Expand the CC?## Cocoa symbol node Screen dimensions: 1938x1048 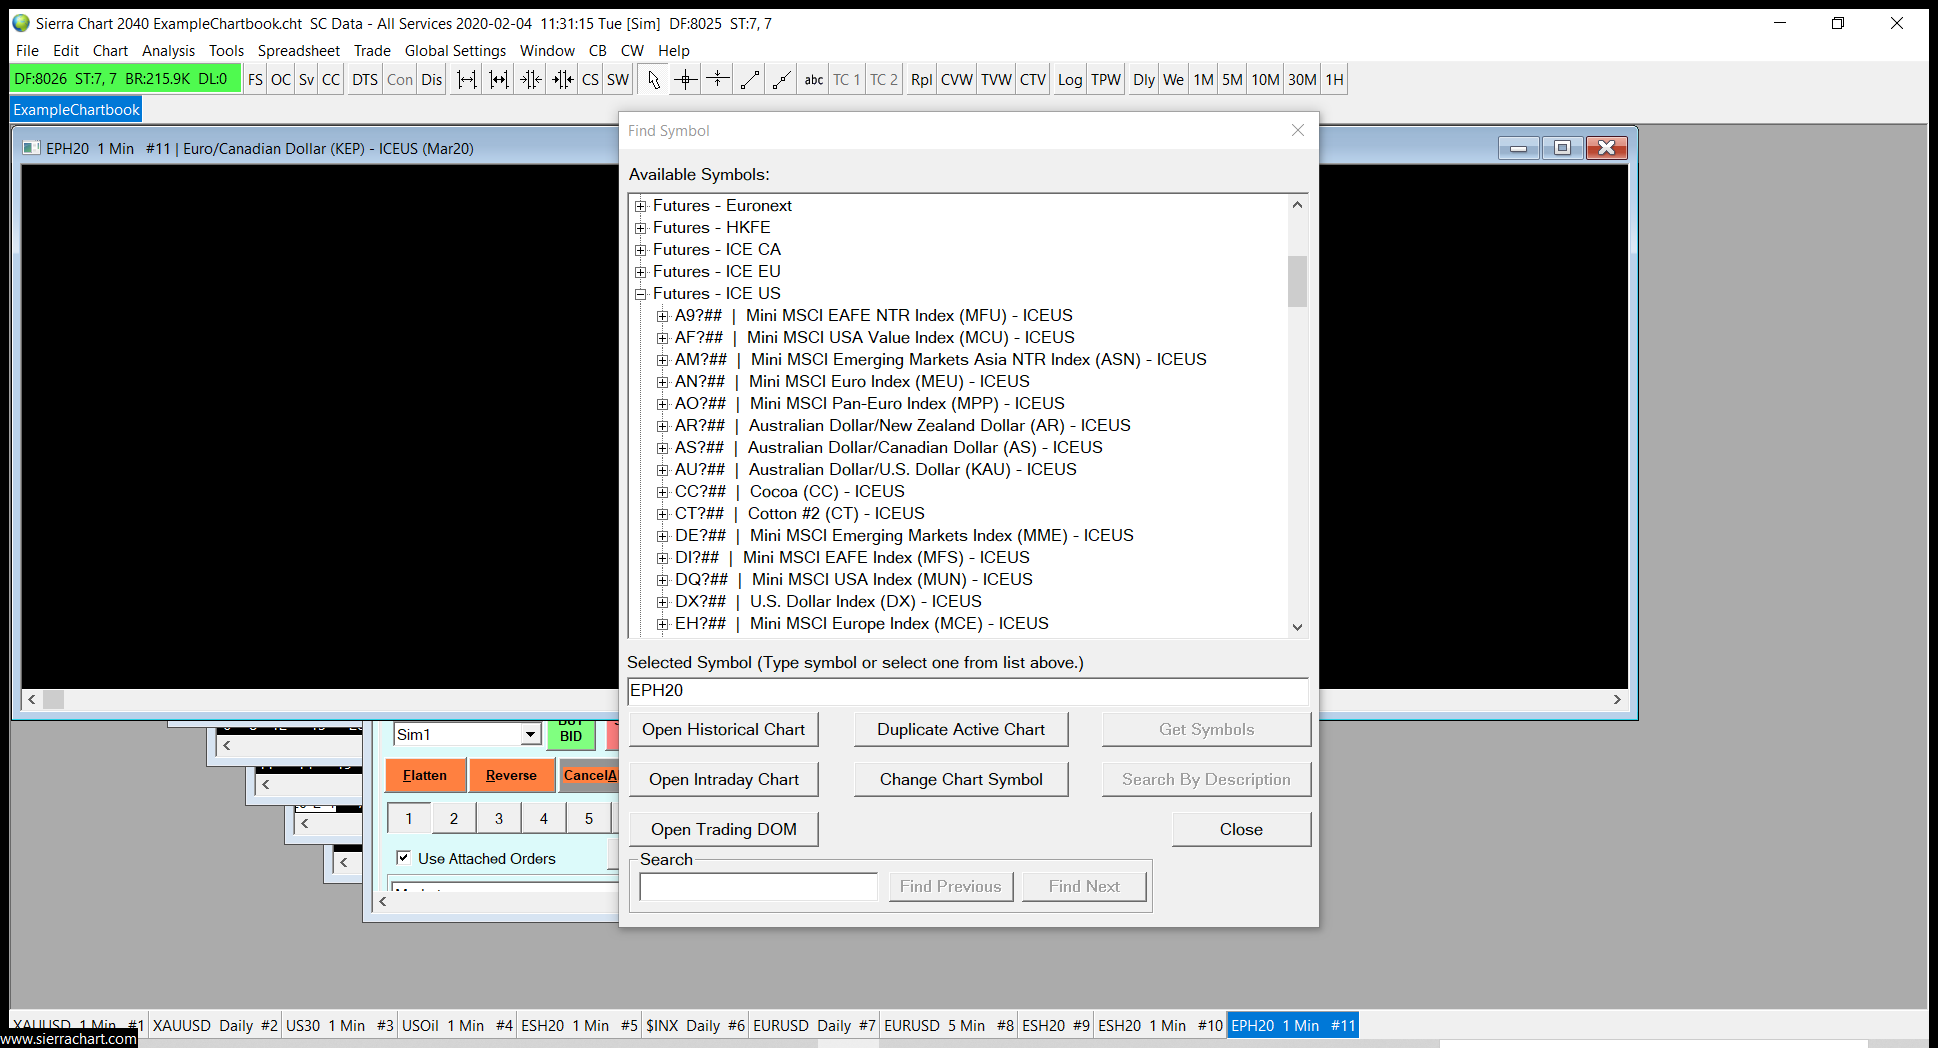point(663,492)
